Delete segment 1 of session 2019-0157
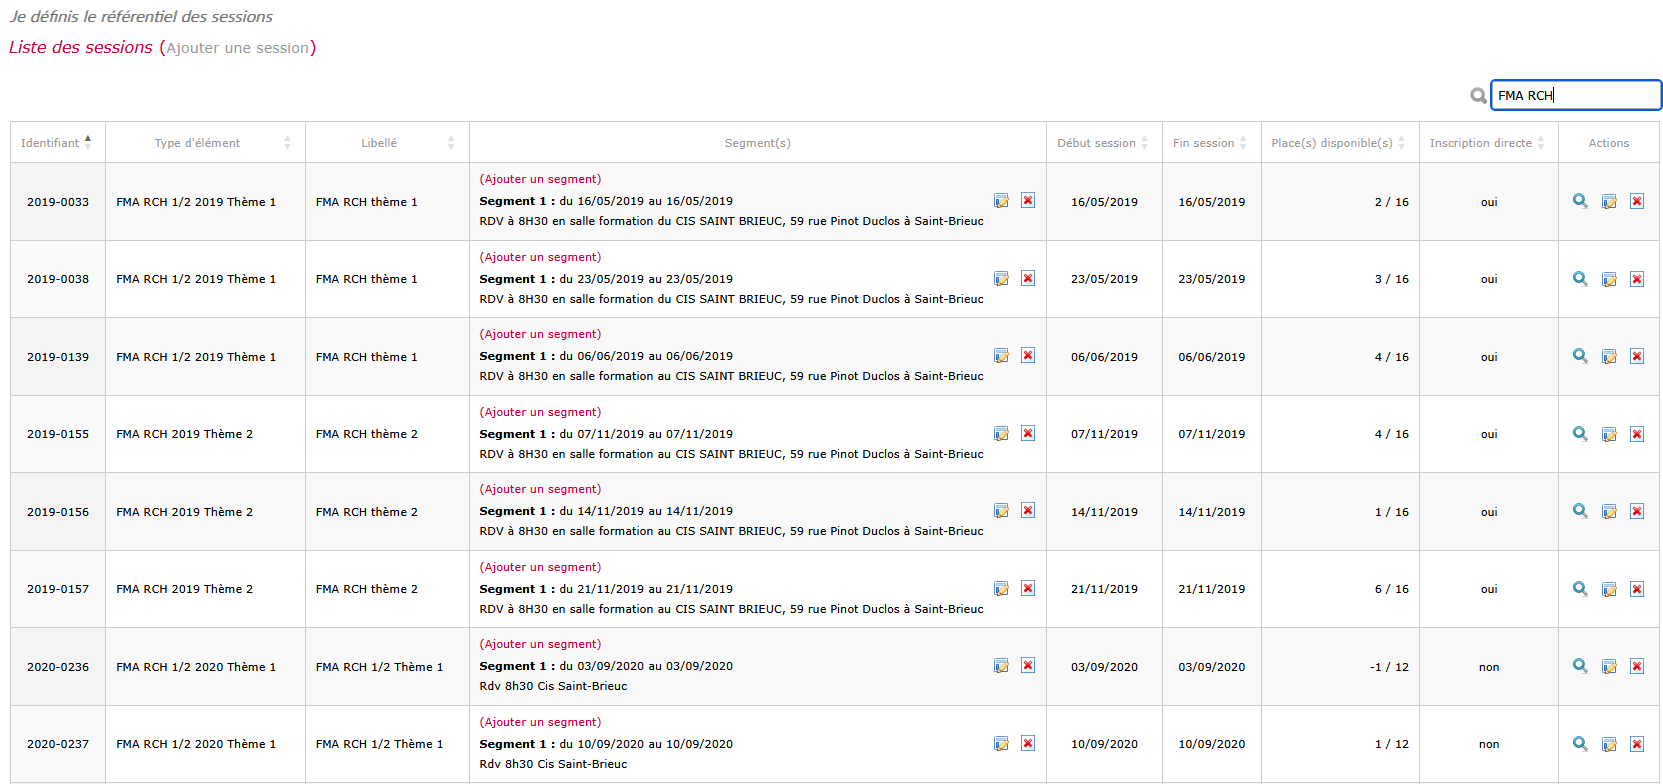Viewport: 1663px width, 784px height. tap(1028, 588)
